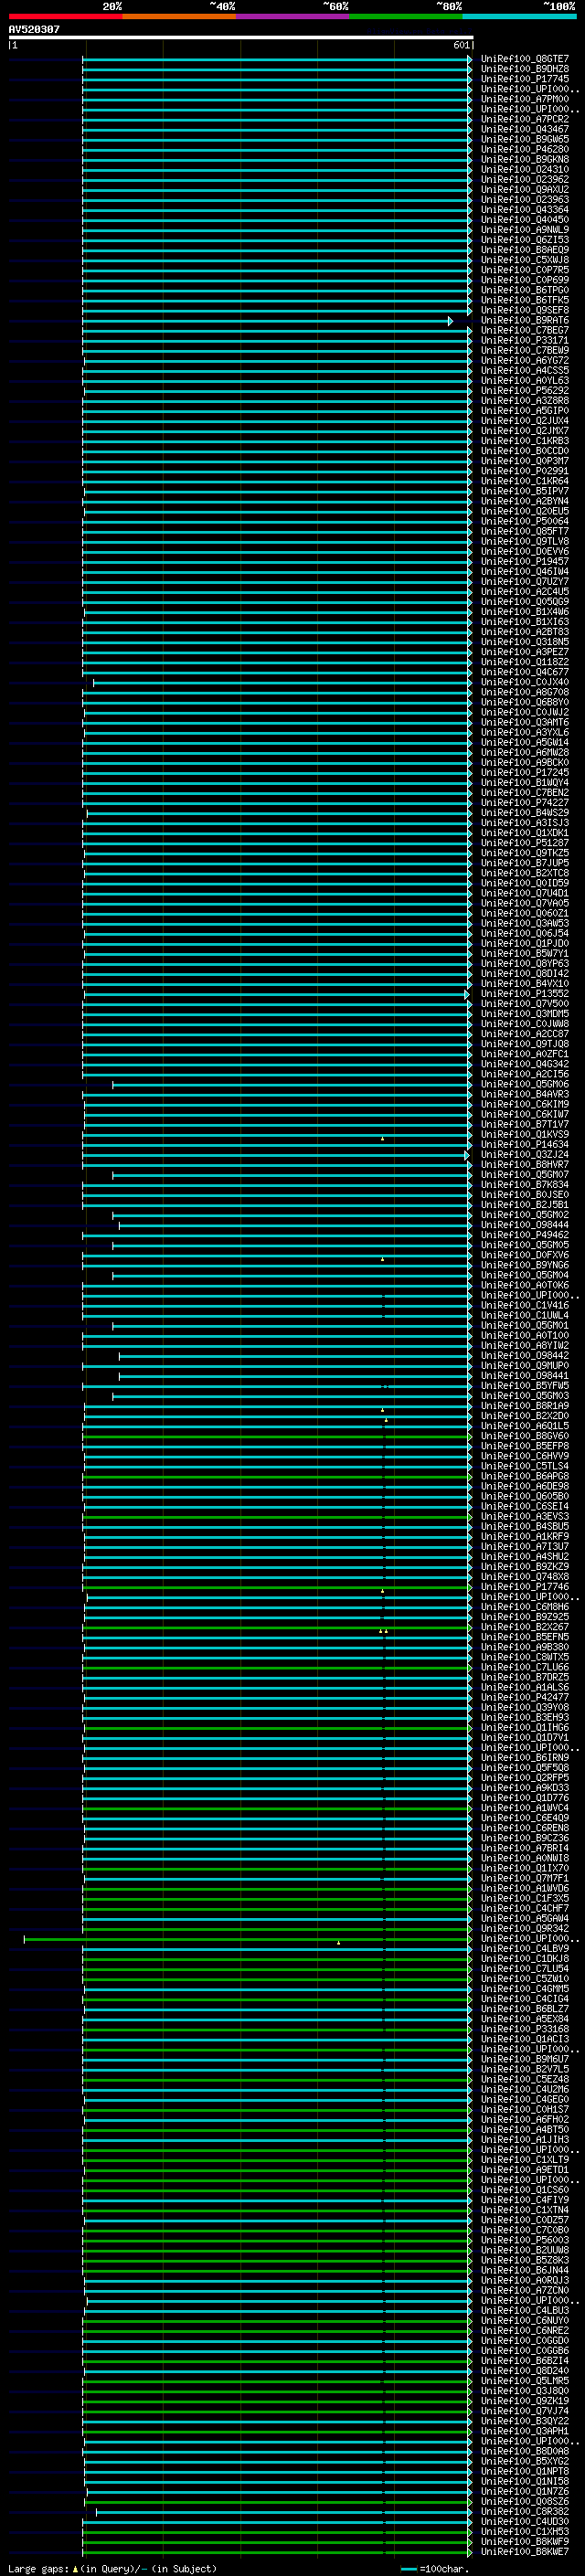Image resolution: width=585 pixels, height=2576 pixels.
Task: Click the orange ~40% identity legend bar
Action: pos(179,17)
